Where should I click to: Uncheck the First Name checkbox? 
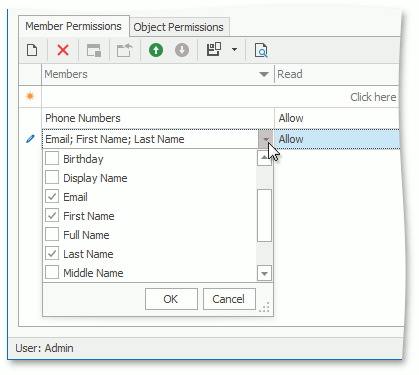point(52,215)
